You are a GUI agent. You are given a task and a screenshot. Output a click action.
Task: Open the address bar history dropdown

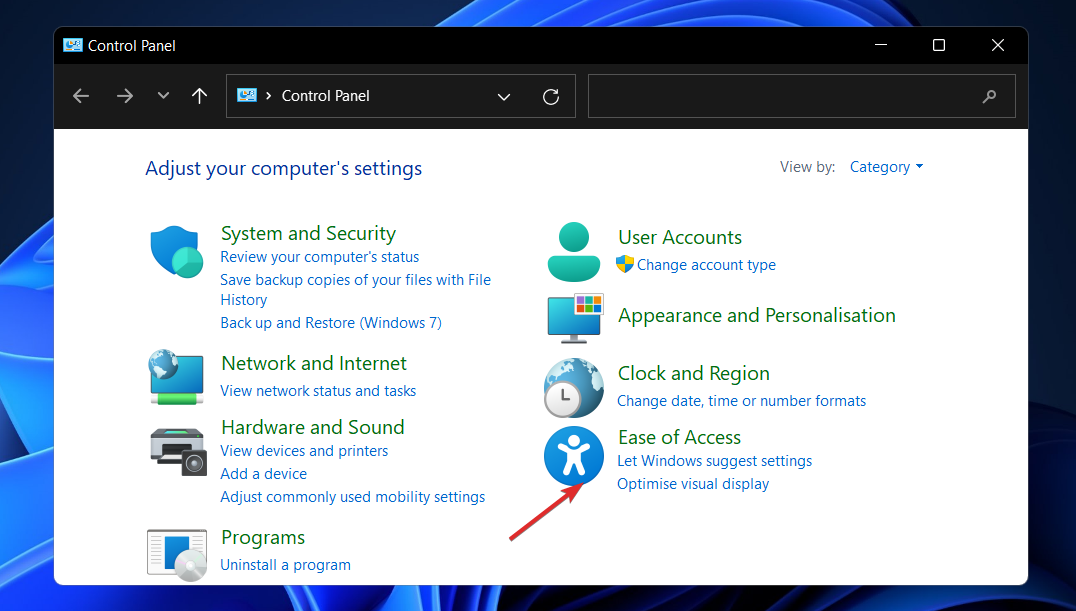(x=504, y=97)
